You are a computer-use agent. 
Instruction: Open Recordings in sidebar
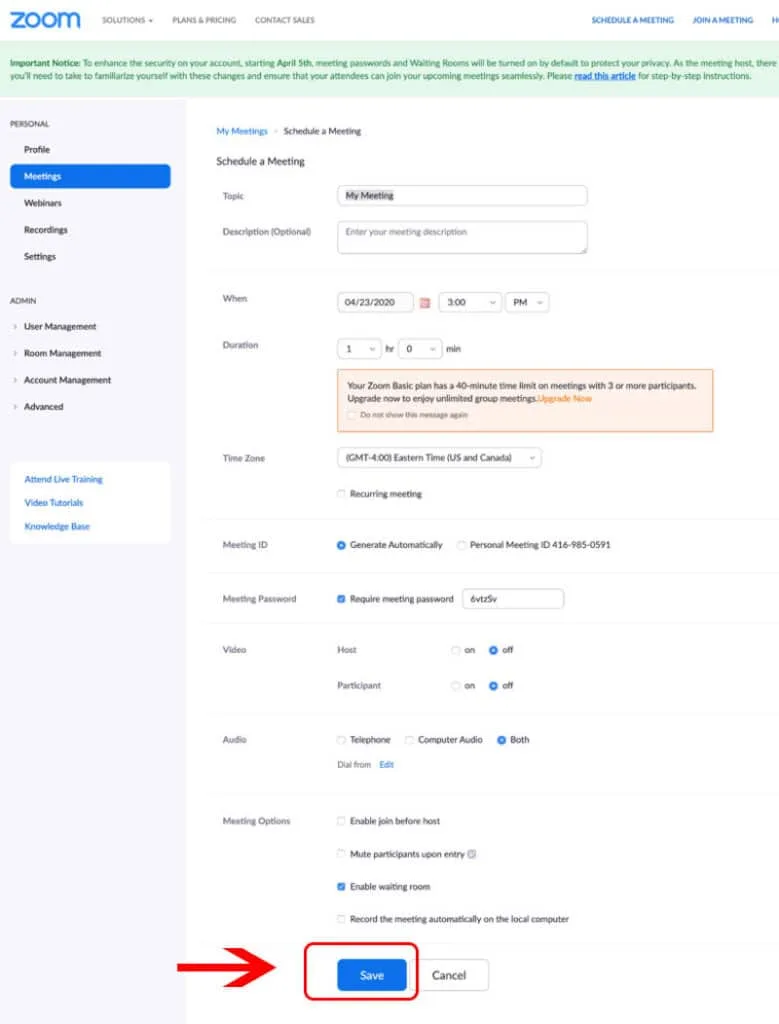[46, 230]
